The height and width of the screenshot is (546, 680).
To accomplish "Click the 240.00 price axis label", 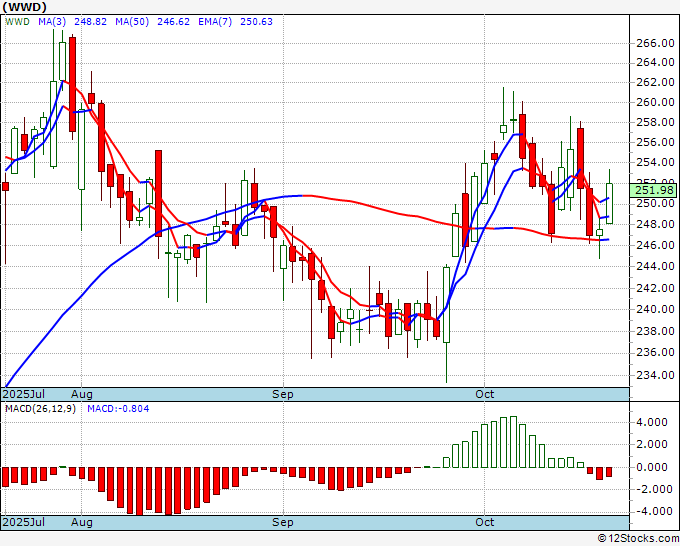I will point(655,309).
